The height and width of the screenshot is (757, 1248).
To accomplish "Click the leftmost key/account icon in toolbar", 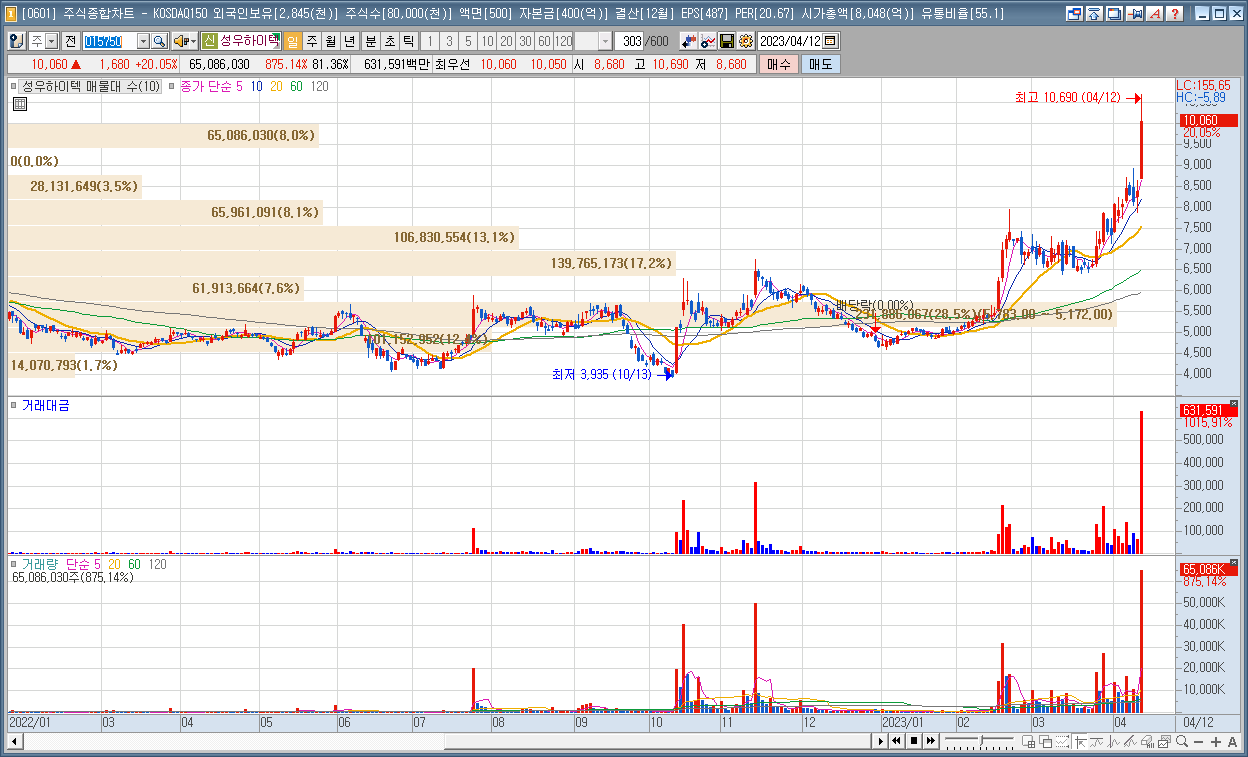I will [x=17, y=41].
